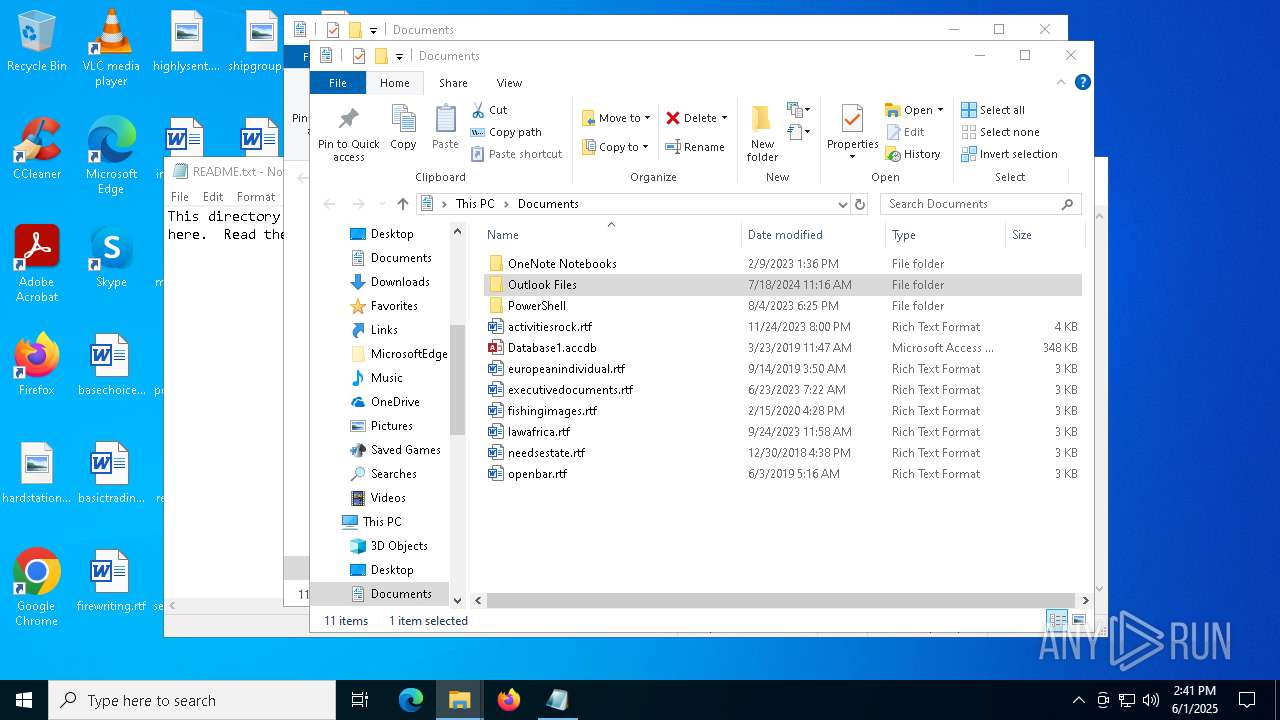Image resolution: width=1280 pixels, height=720 pixels.
Task: Open Format menu in README Notepad
Action: point(256,197)
